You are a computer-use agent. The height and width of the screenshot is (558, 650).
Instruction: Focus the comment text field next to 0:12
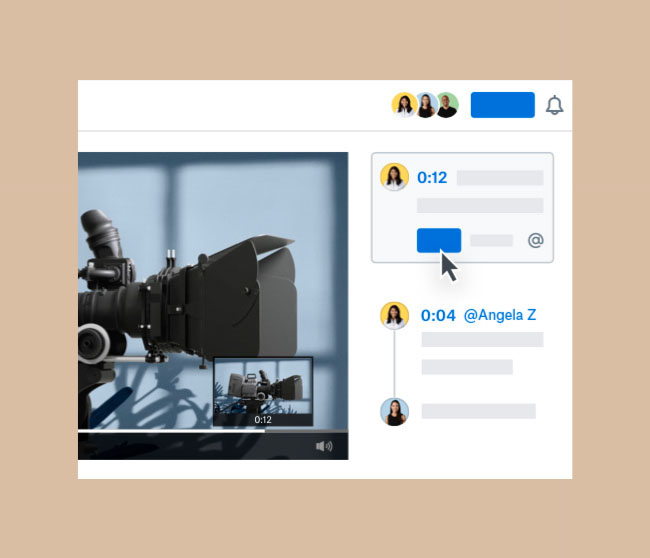pos(500,178)
